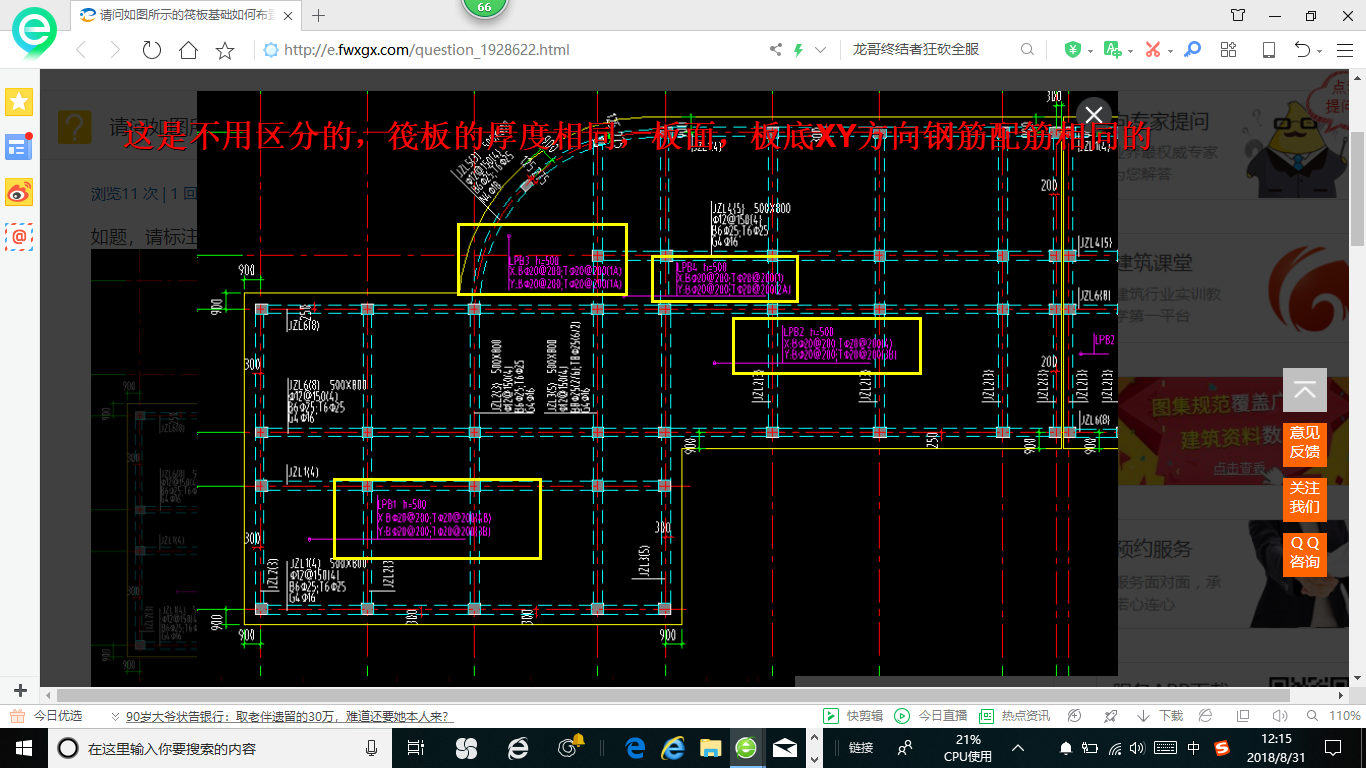Image resolution: width=1366 pixels, height=768 pixels.
Task: Open Task View on the taskbar
Action: click(416, 747)
